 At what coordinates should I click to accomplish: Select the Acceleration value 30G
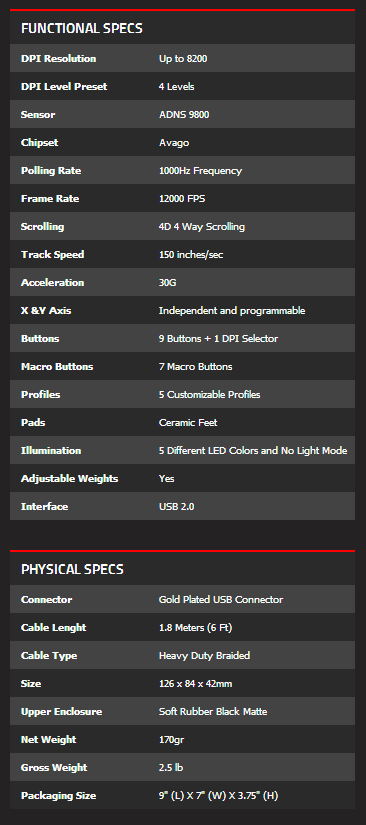[168, 283]
